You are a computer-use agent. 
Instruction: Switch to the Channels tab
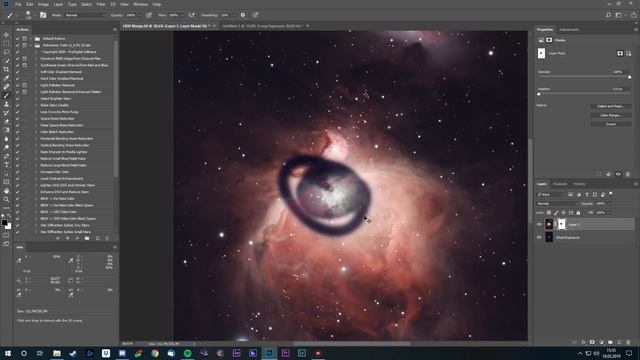click(x=560, y=184)
